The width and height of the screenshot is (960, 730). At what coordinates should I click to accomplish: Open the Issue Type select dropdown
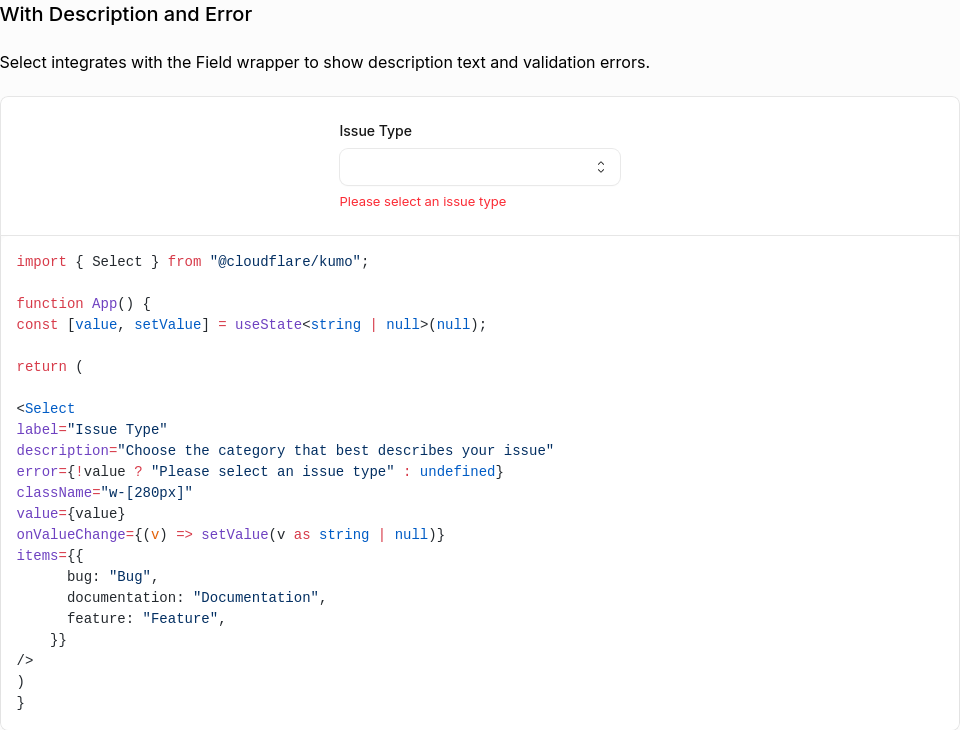(x=479, y=167)
